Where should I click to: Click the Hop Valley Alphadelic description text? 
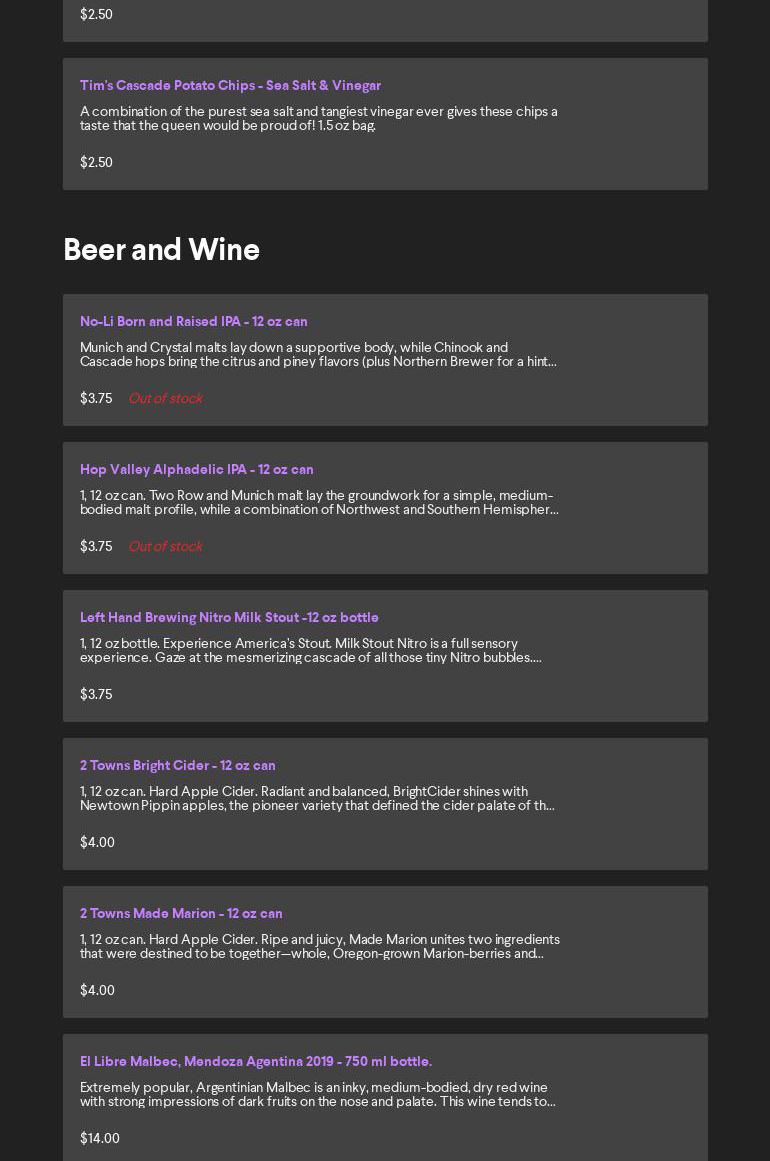(x=319, y=503)
